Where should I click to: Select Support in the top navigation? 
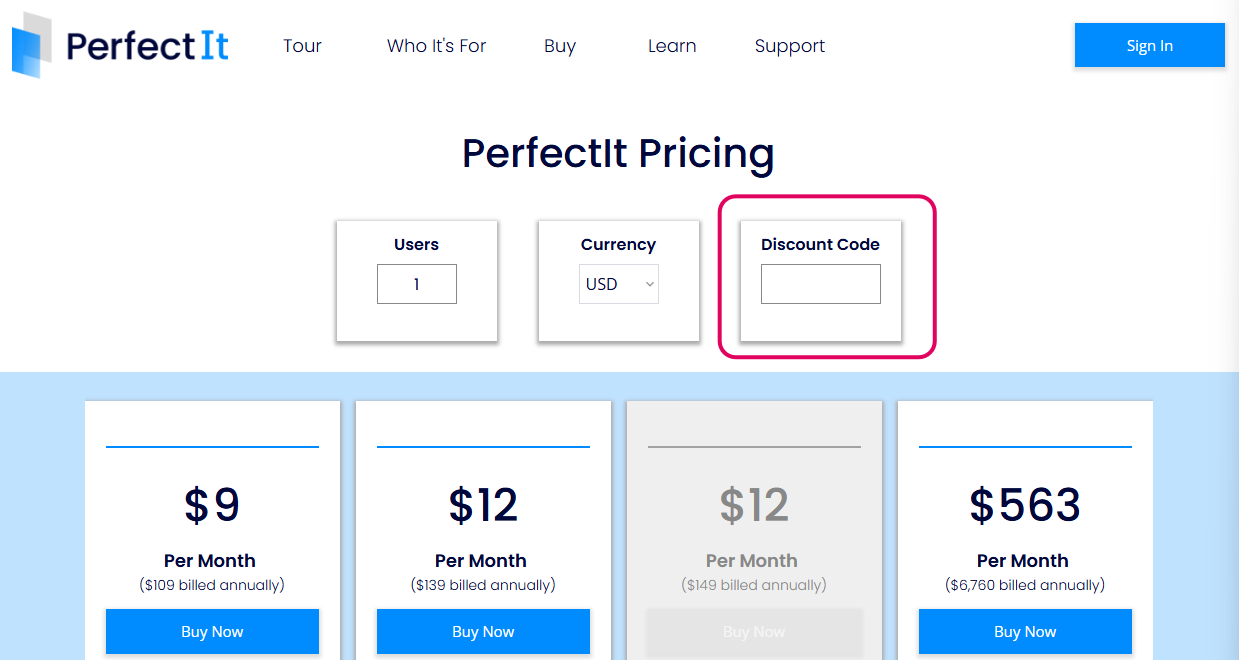(x=790, y=46)
